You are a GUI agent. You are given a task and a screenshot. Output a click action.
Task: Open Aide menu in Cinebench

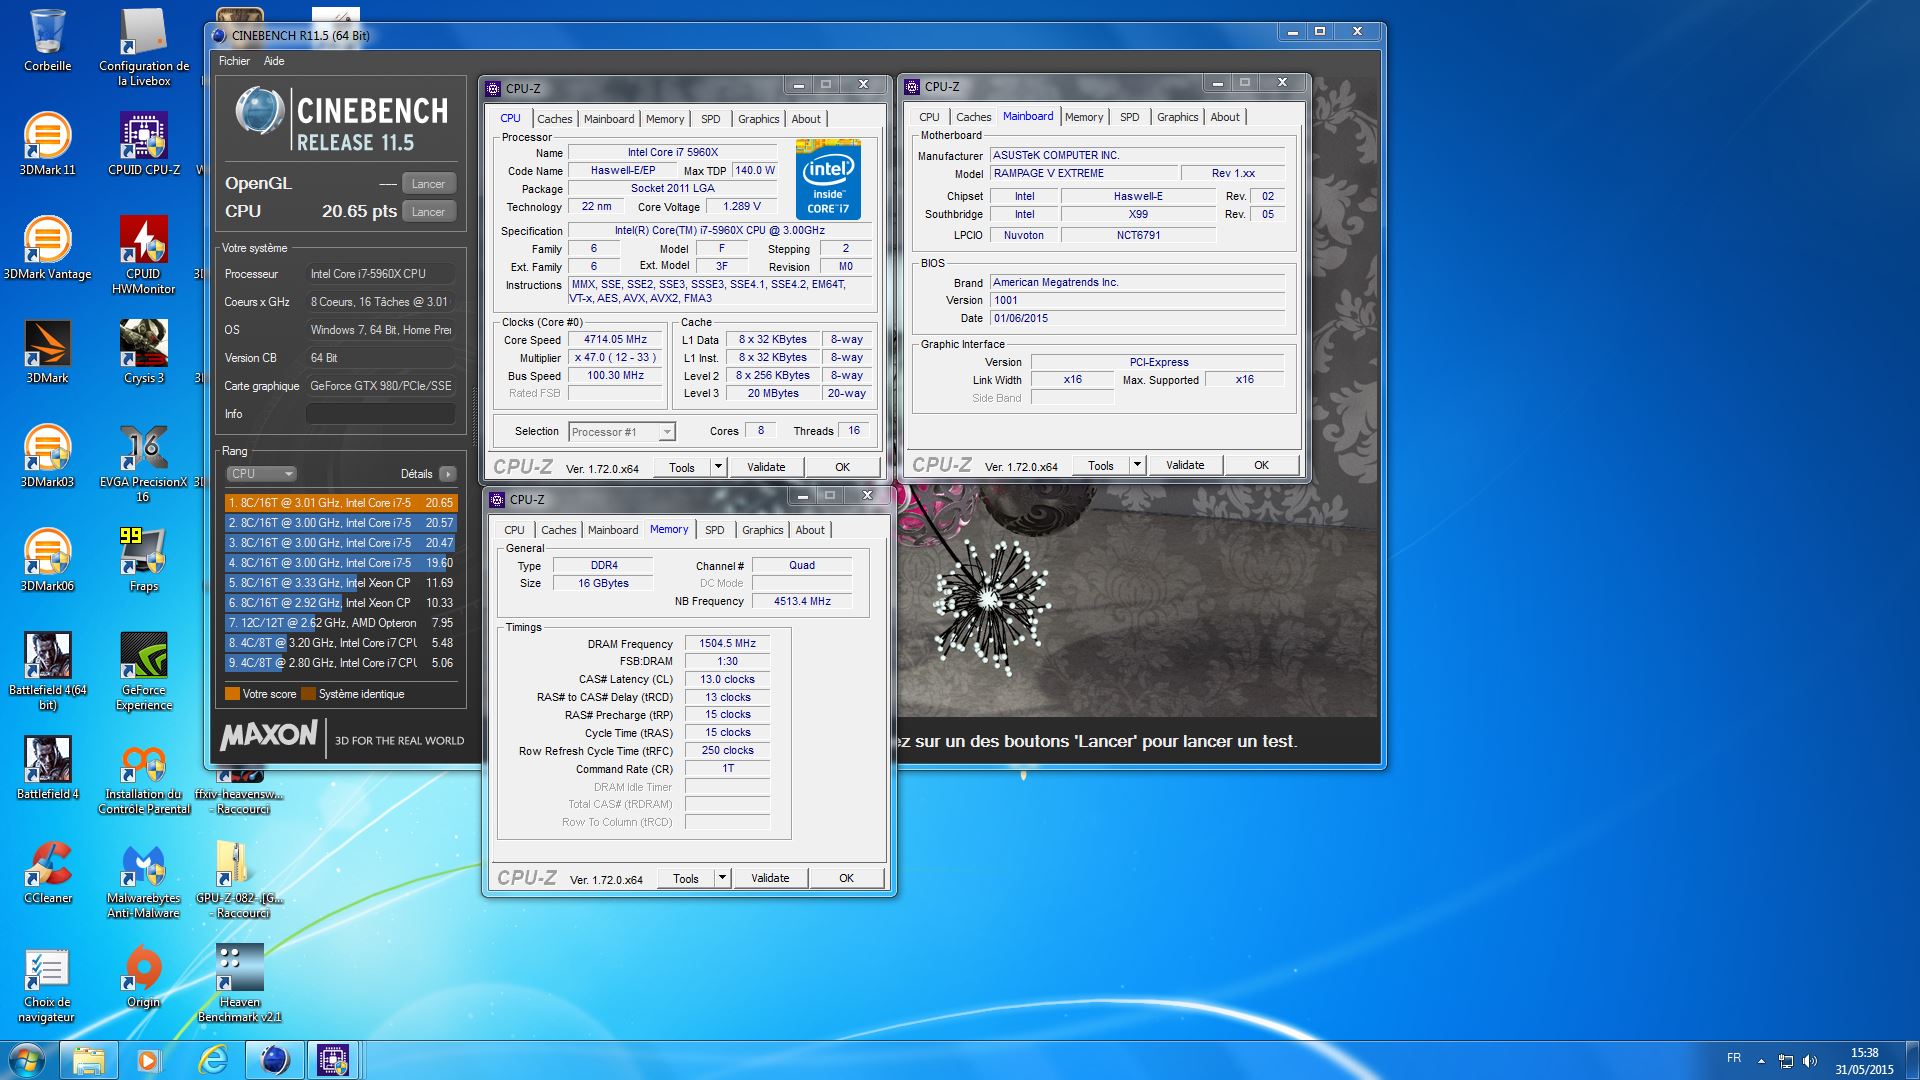click(274, 61)
